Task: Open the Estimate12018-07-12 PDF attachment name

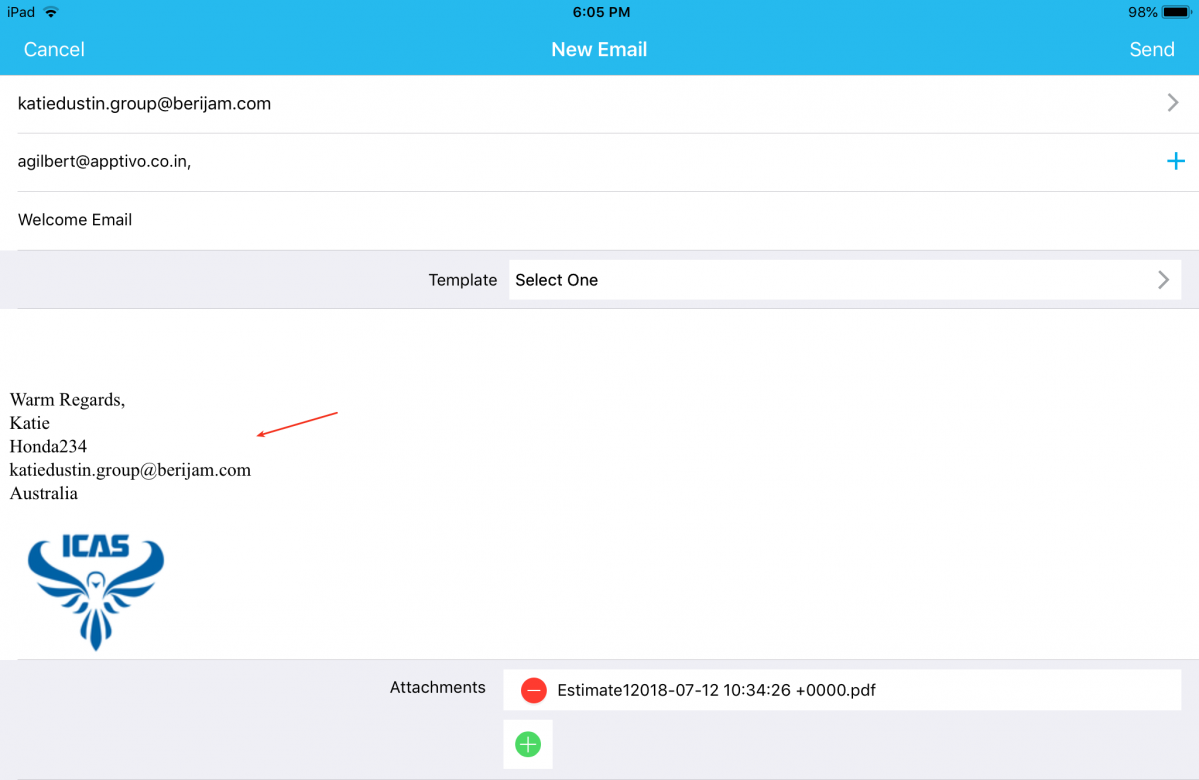Action: pyautogui.click(x=716, y=690)
